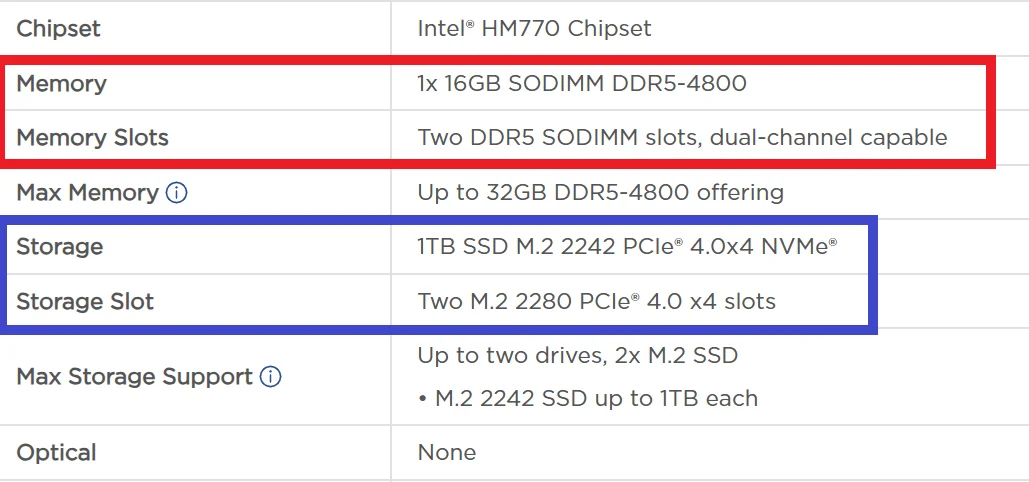Click the Storage Slot label
The width and height of the screenshot is (1029, 482).
click(85, 301)
